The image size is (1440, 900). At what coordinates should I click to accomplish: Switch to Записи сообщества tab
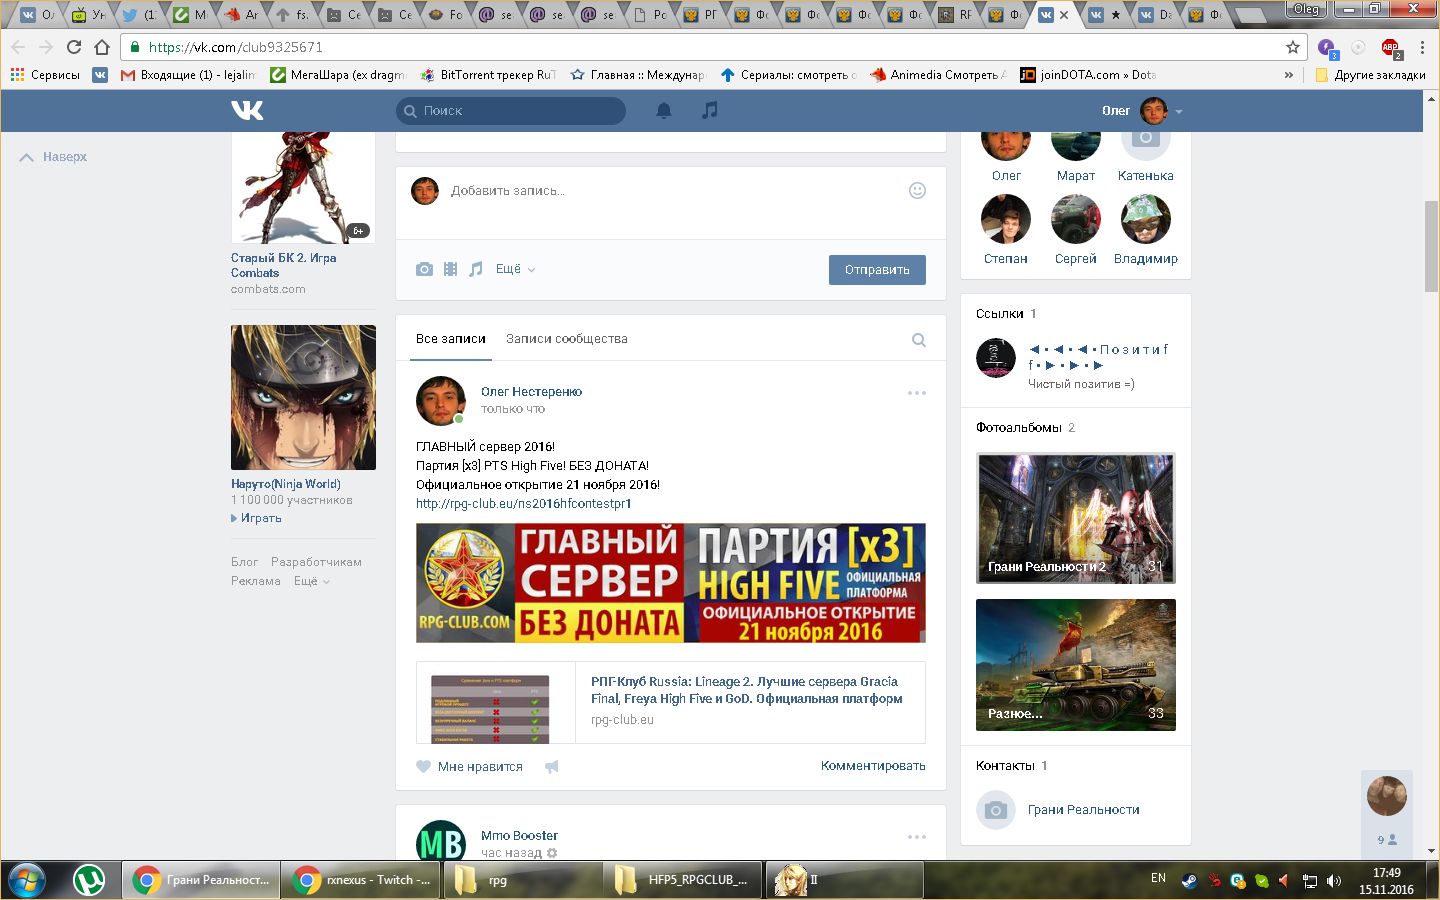(566, 339)
